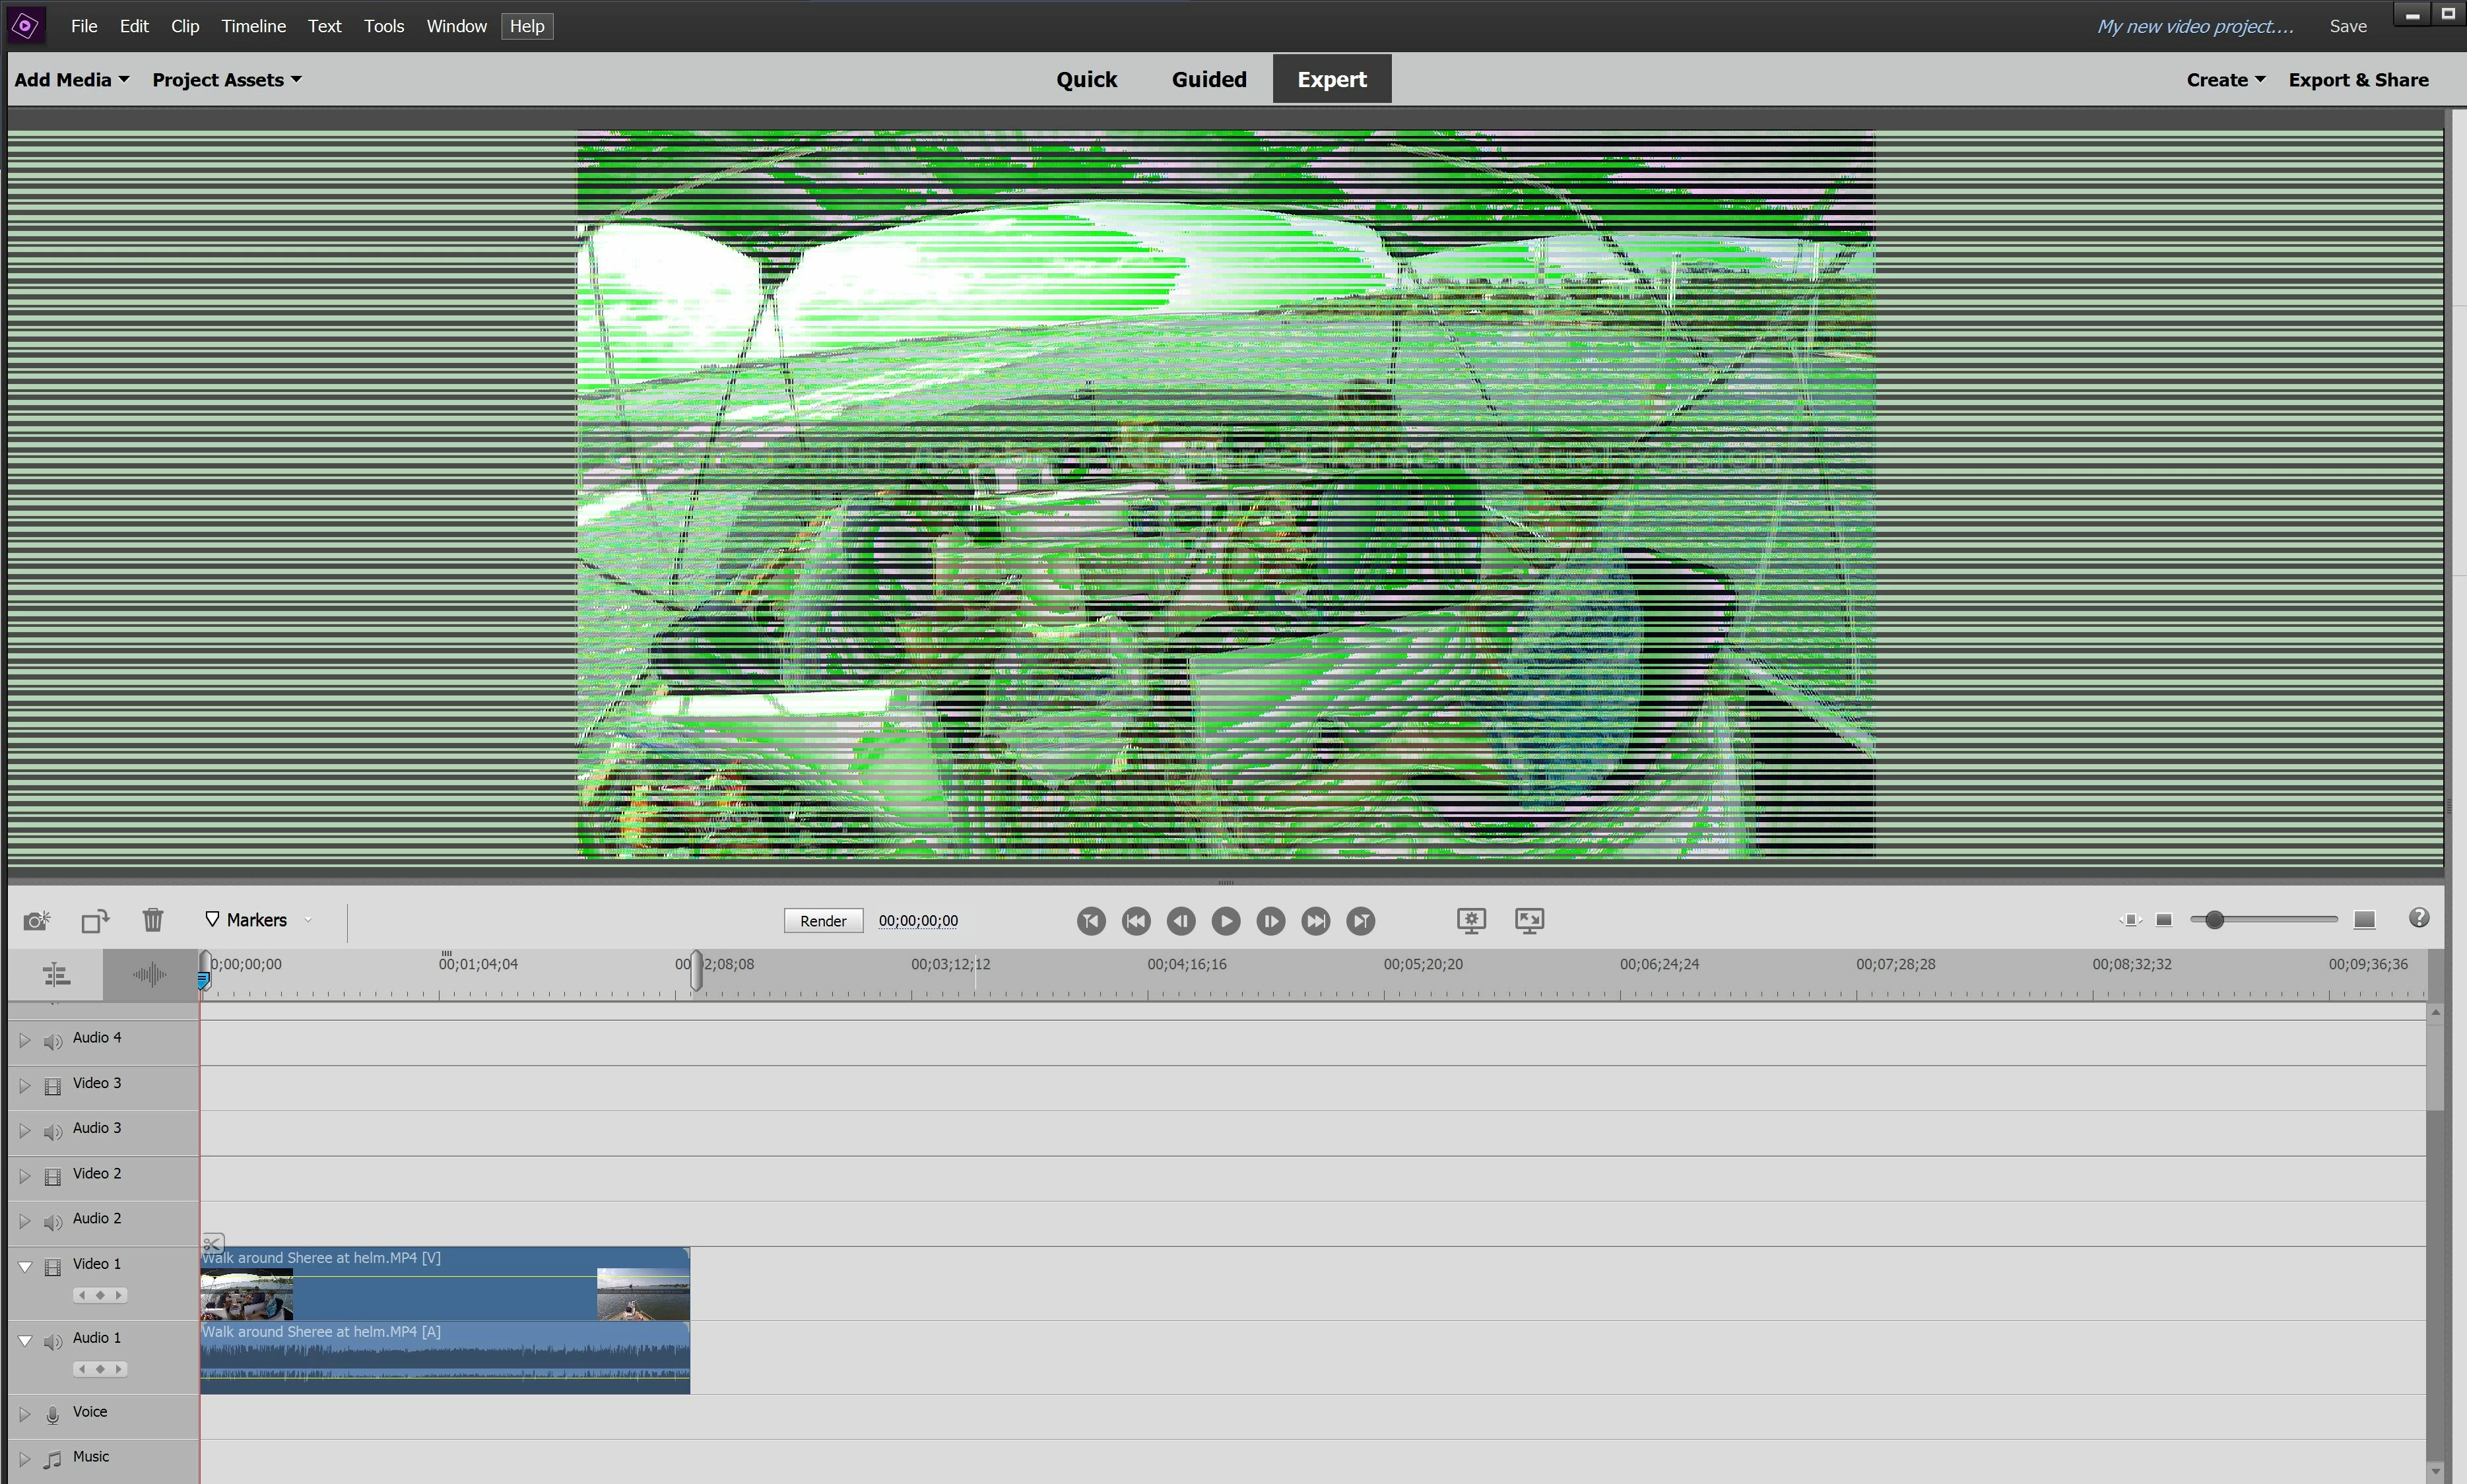The width and height of the screenshot is (2467, 1484).
Task: Switch to the Guided tab
Action: [1209, 80]
